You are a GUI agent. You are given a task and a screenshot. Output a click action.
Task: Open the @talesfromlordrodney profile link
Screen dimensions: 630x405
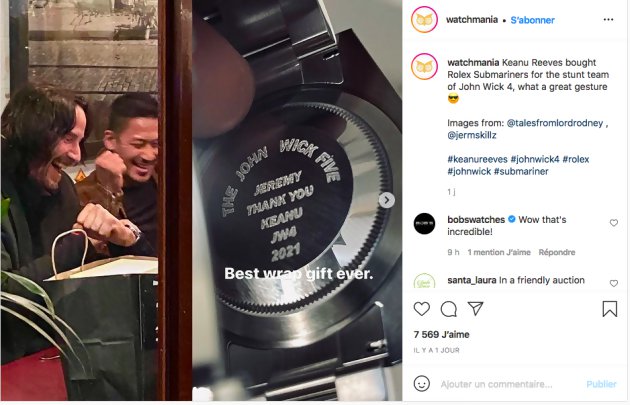pyautogui.click(x=555, y=123)
